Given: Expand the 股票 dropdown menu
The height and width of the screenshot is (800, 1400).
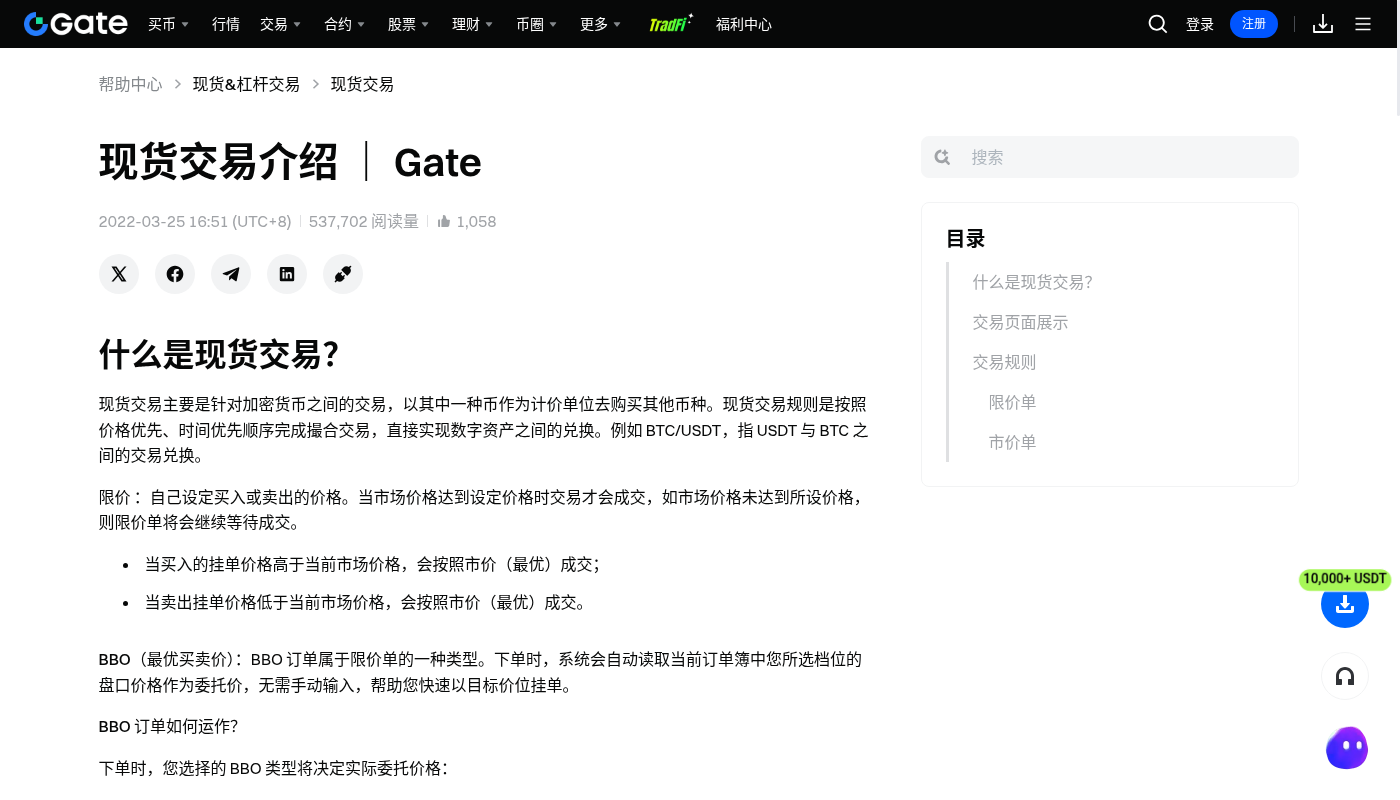Looking at the screenshot, I should [409, 24].
